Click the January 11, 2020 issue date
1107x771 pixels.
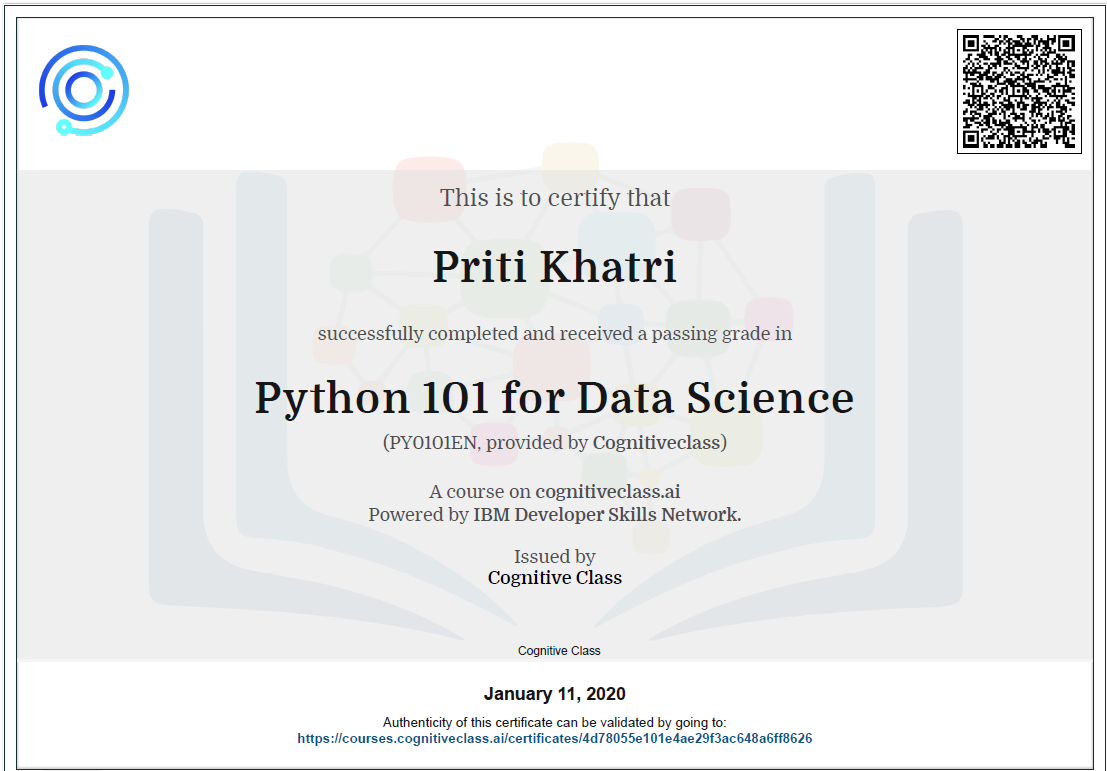[555, 693]
